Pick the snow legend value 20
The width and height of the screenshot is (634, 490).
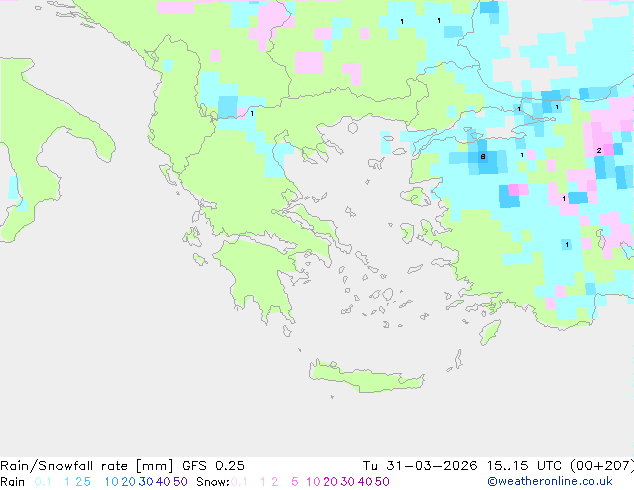(x=330, y=482)
